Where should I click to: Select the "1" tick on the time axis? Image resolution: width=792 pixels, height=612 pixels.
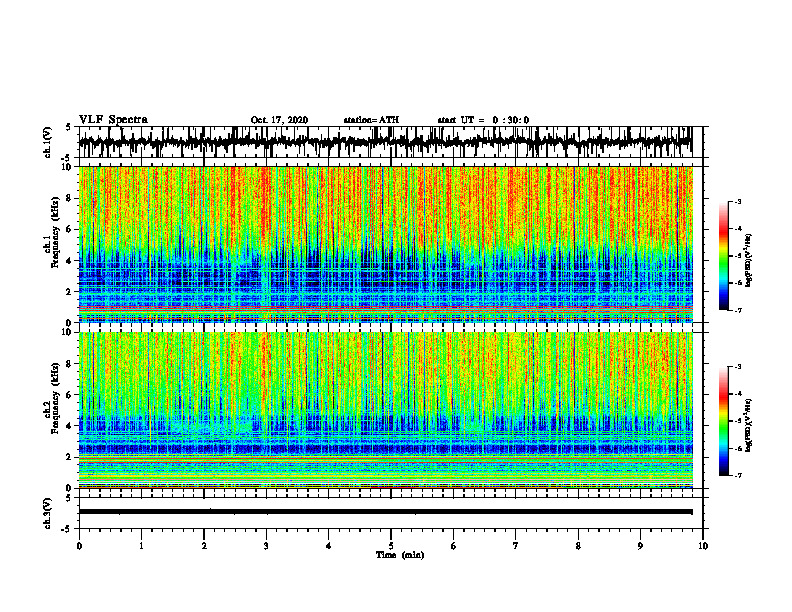point(141,546)
